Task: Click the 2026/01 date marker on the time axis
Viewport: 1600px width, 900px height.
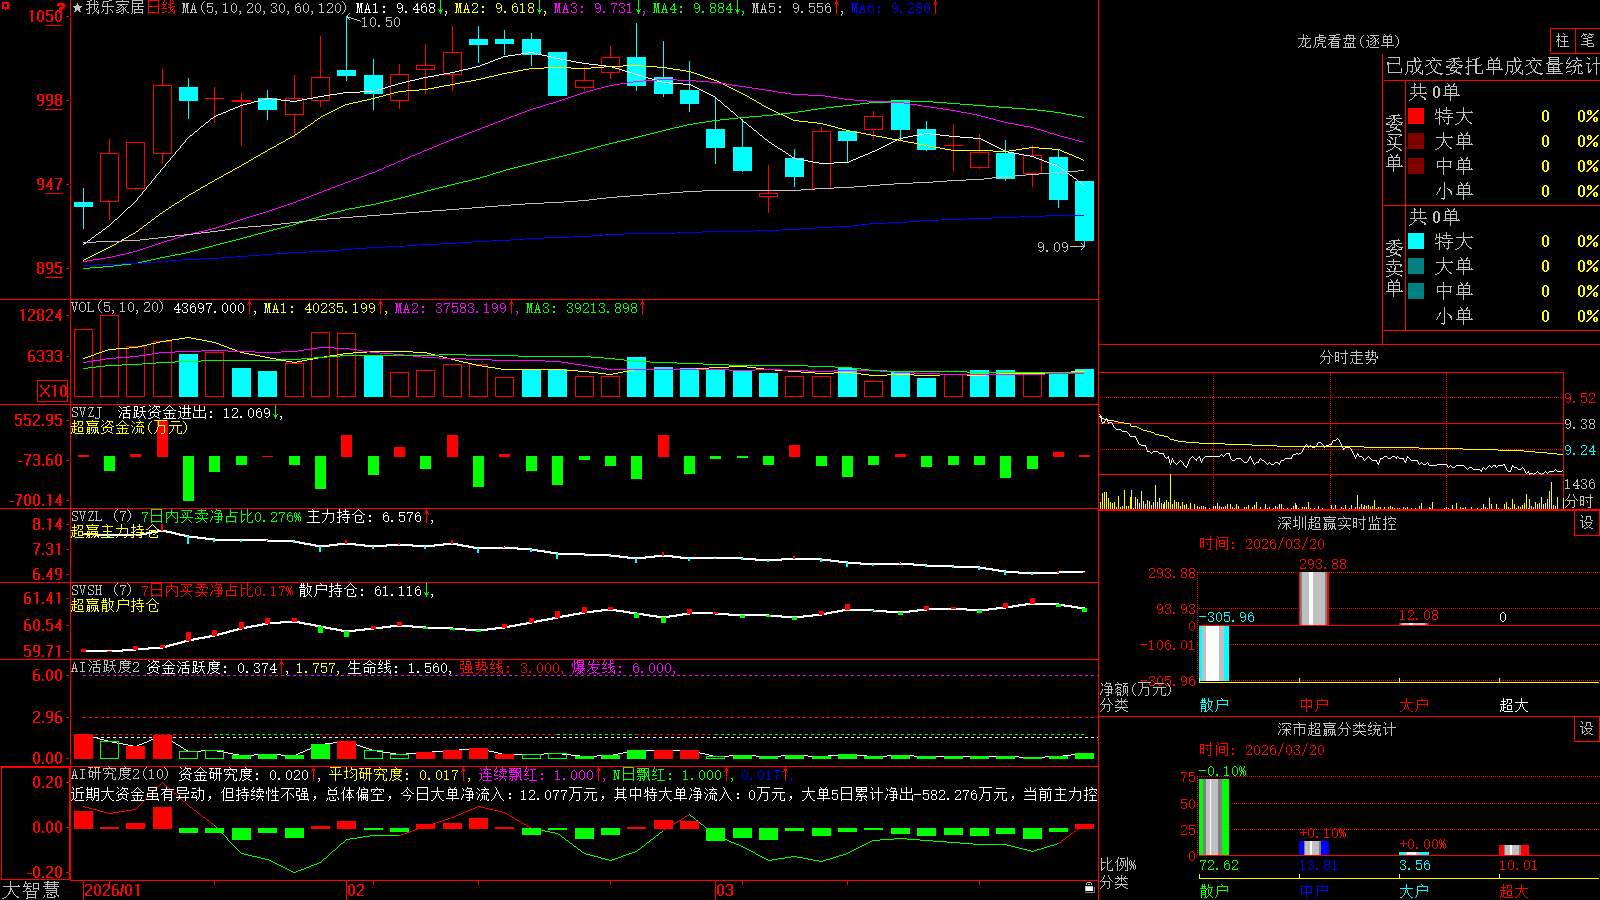Action: click(x=113, y=890)
